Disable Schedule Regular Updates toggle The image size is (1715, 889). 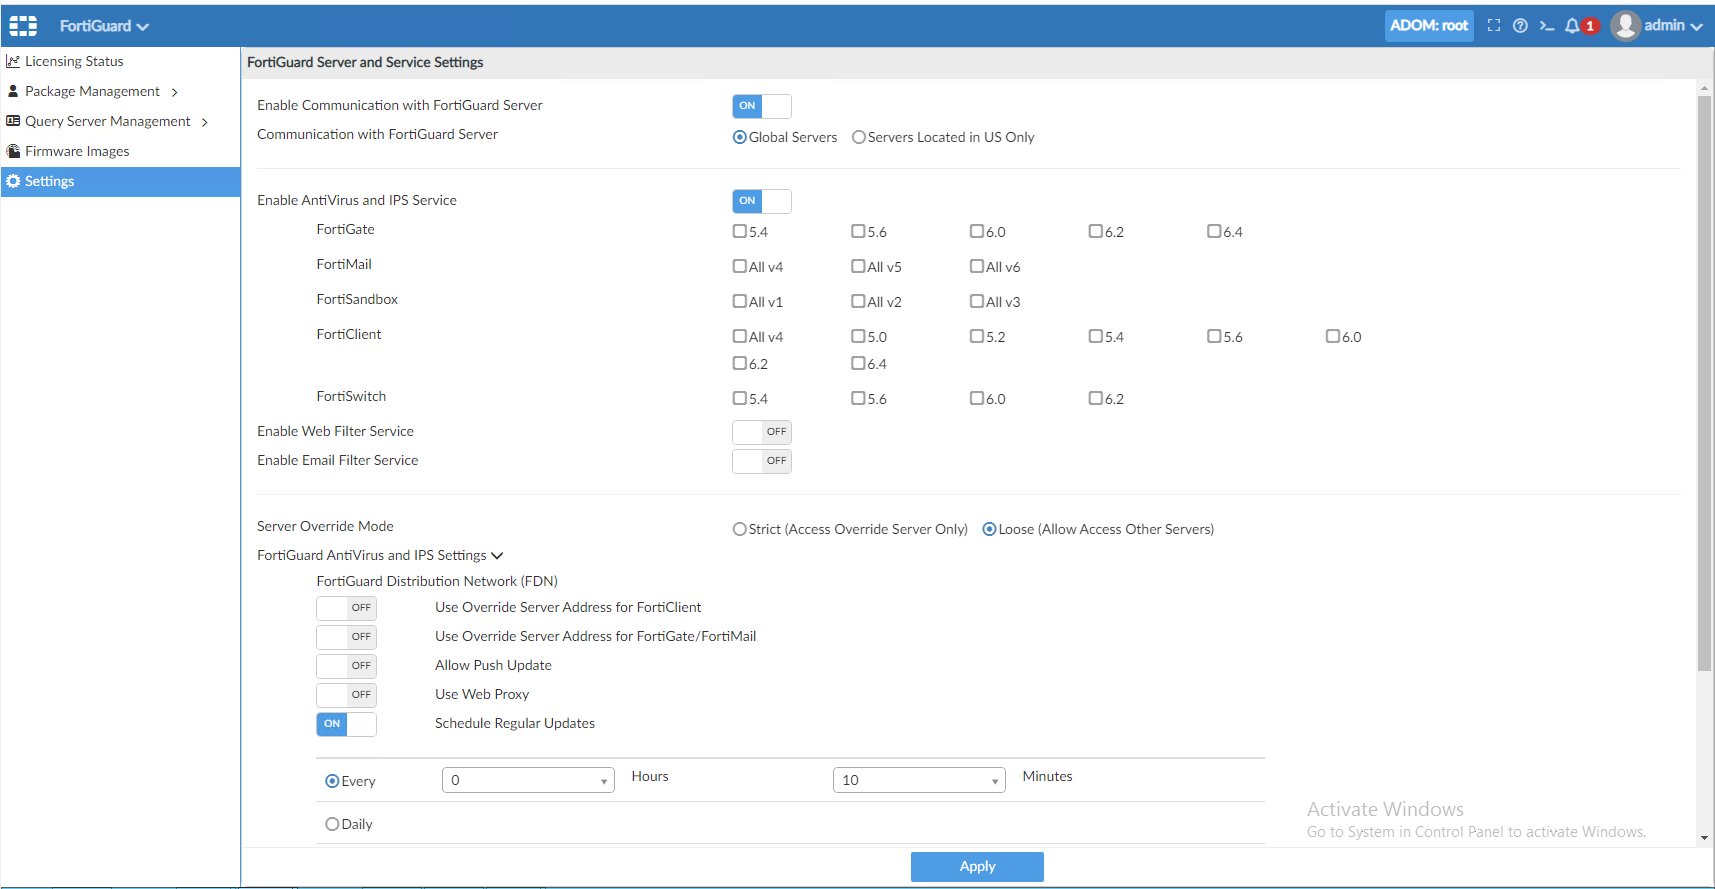point(346,724)
